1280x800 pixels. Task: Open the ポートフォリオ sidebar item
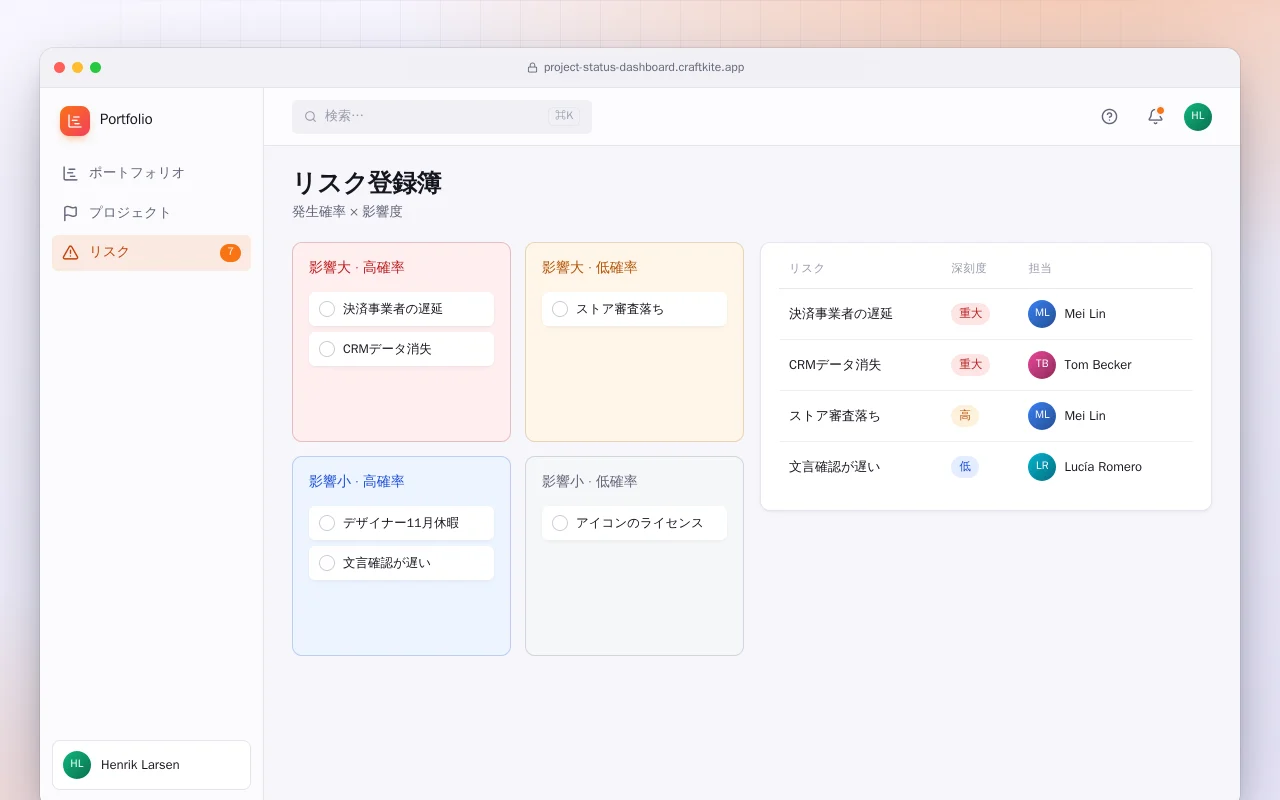click(151, 173)
